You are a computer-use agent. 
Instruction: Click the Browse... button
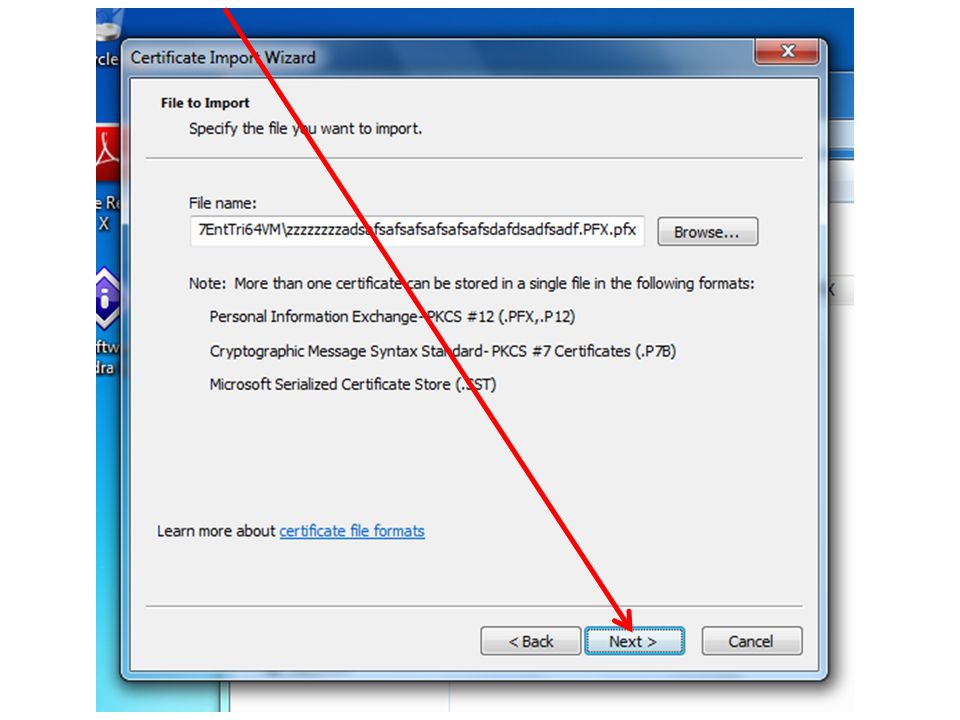(x=707, y=232)
